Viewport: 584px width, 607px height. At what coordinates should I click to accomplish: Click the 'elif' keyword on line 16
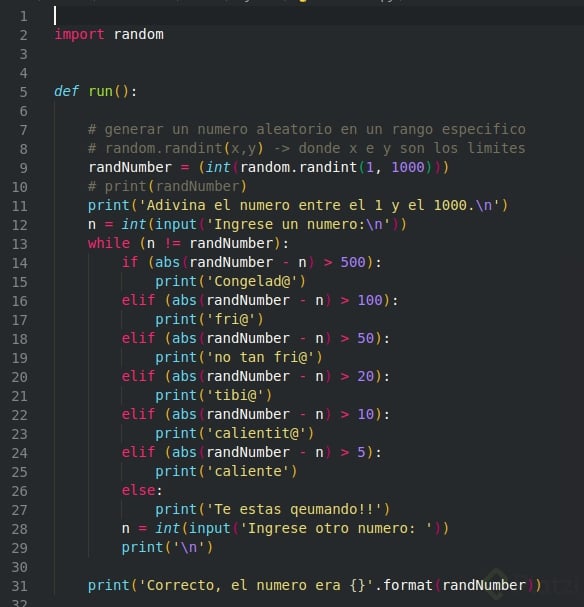click(x=139, y=300)
